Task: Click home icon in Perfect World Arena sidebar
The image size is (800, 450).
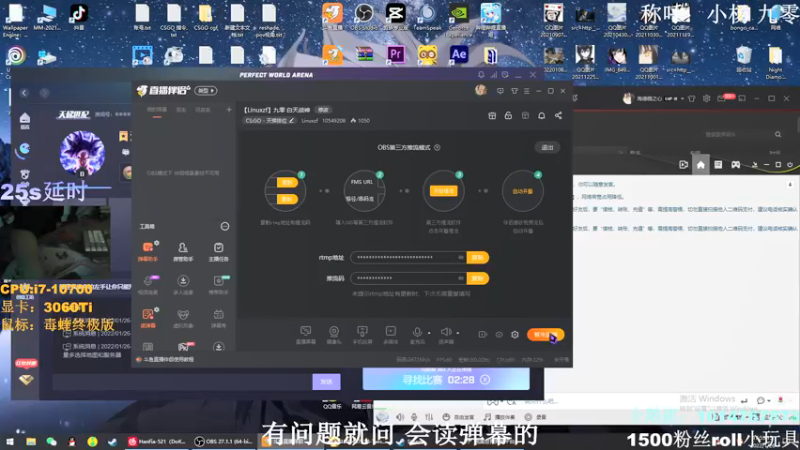Action: 24,120
